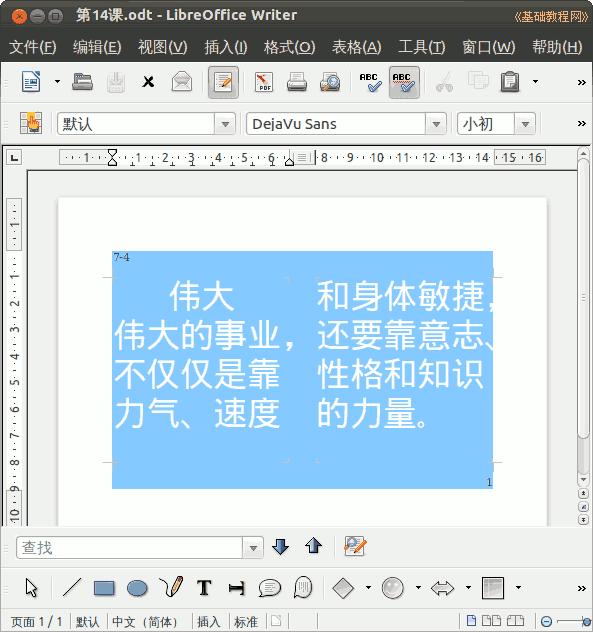
Task: Open the 编辑(E) menu
Action: tap(97, 47)
